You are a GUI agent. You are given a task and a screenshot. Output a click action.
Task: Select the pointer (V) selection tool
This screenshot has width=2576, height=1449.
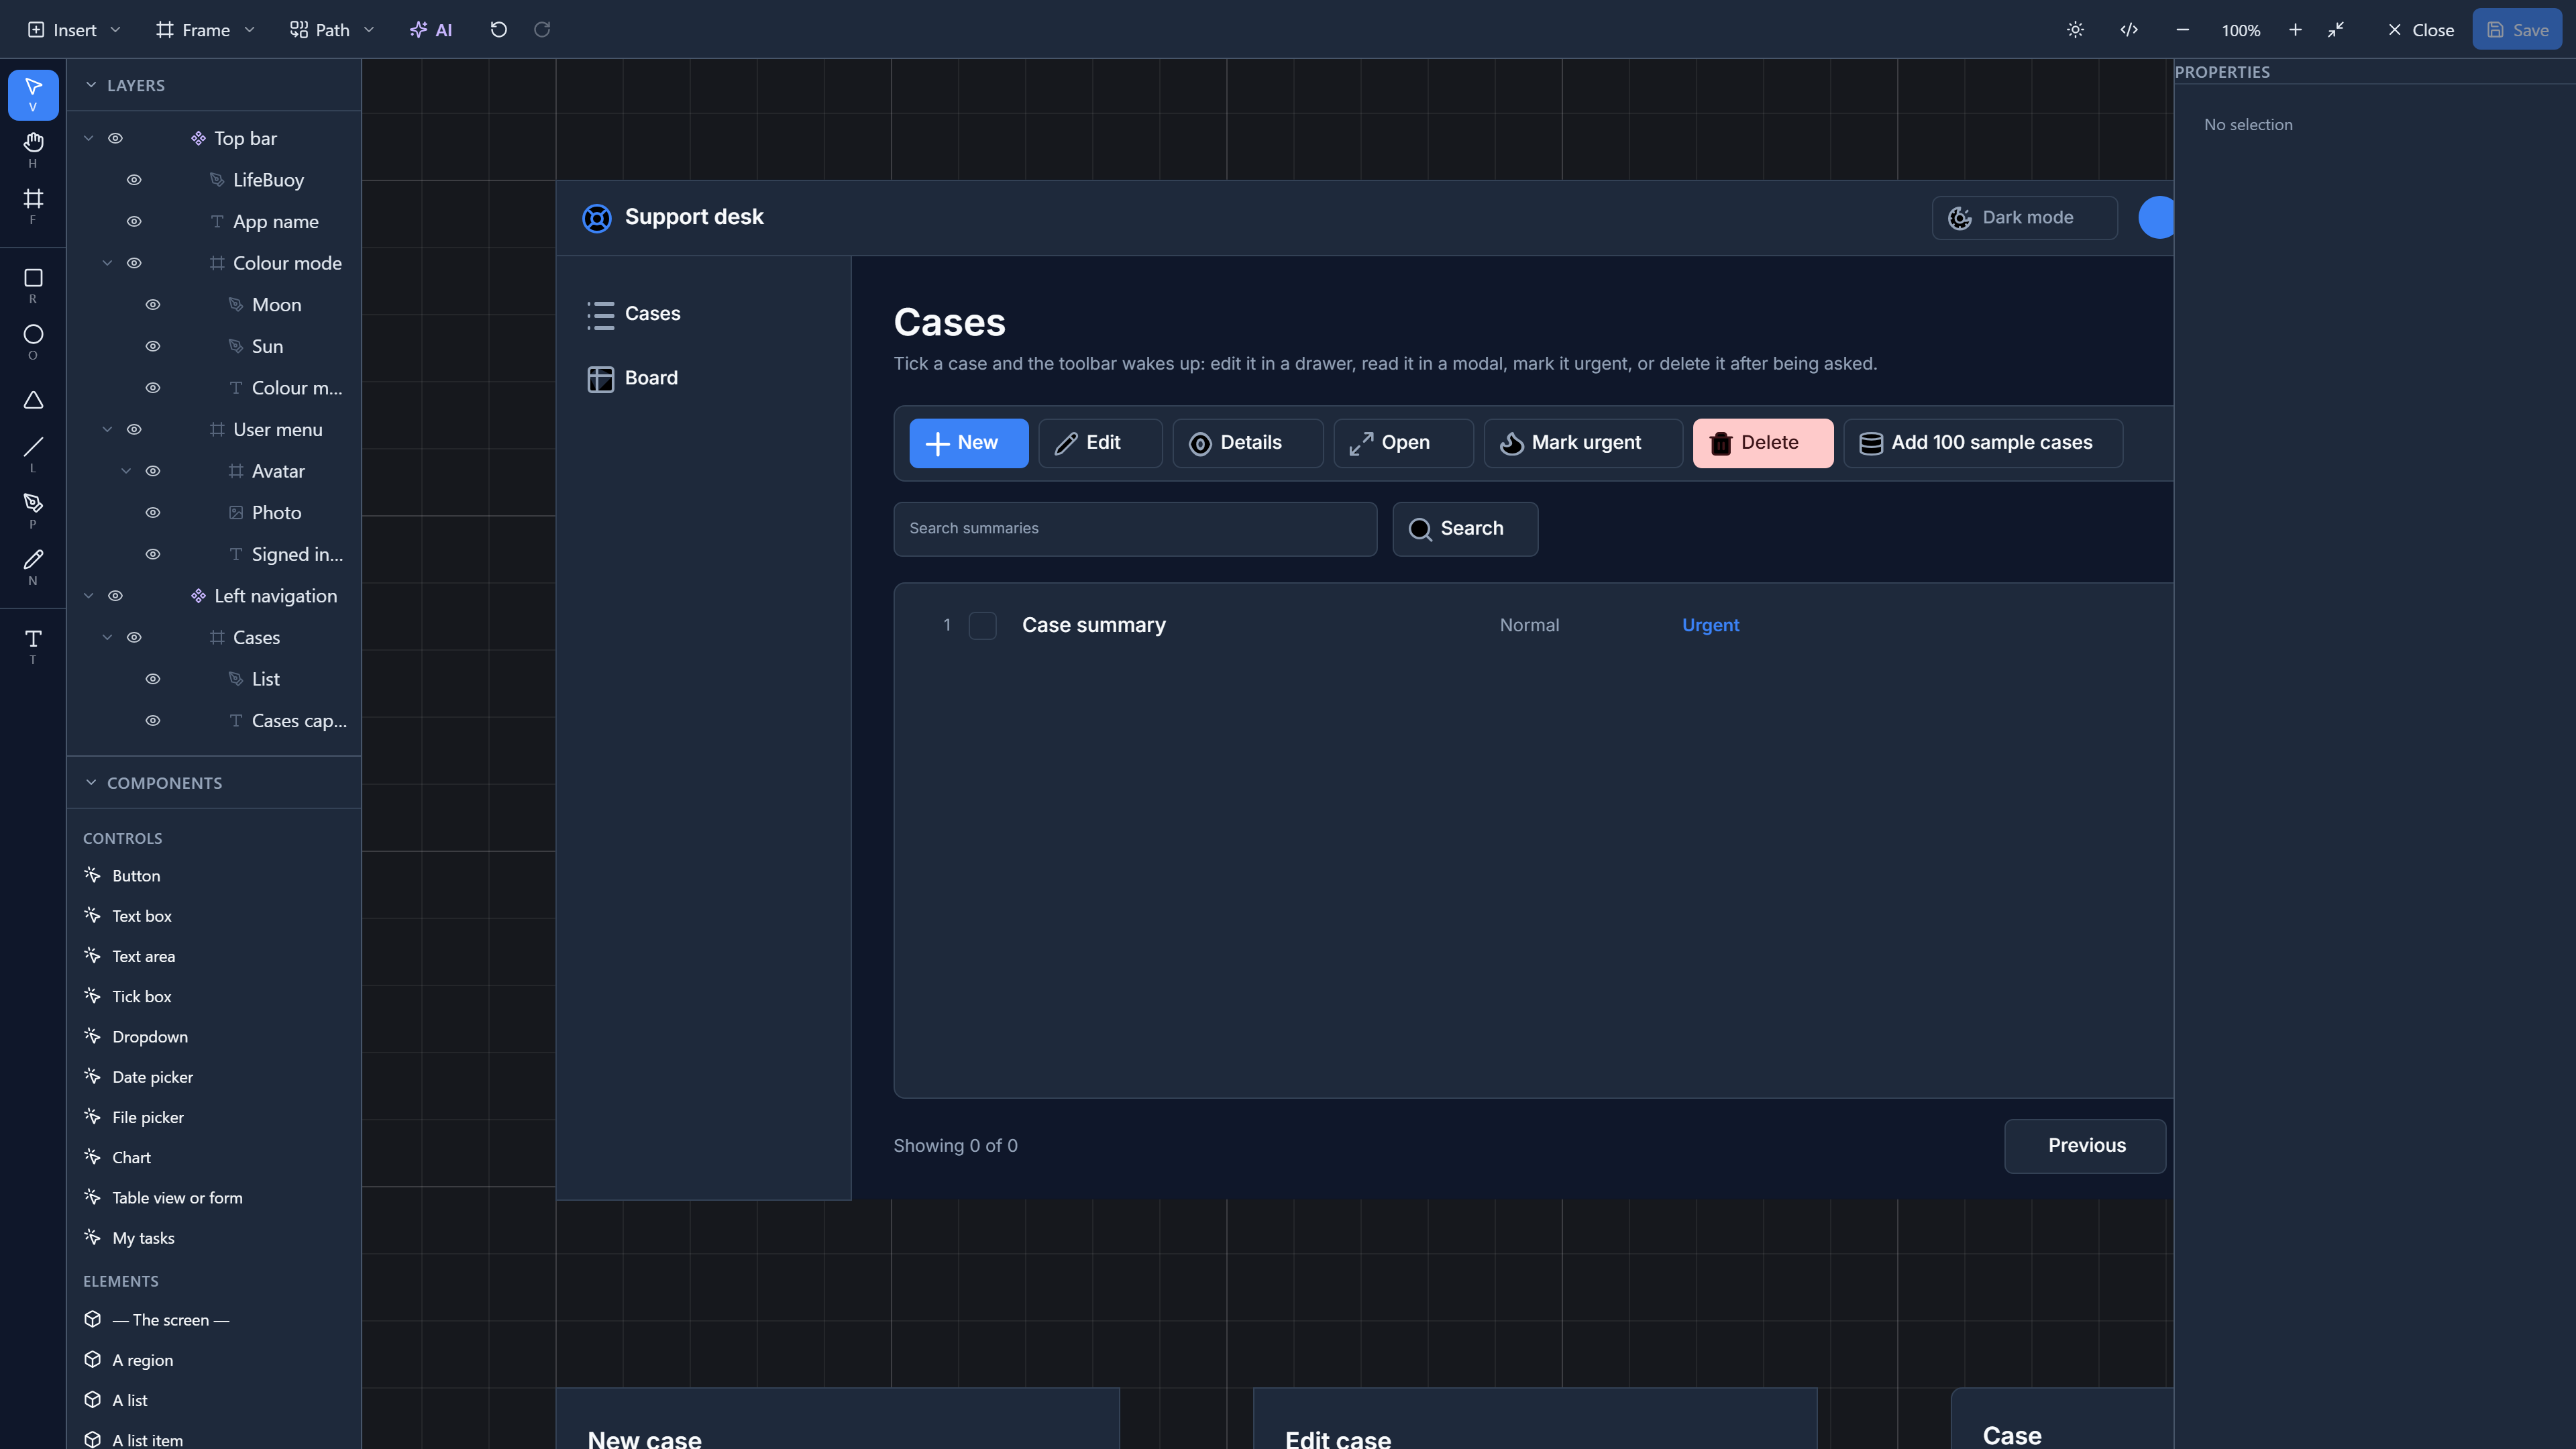tap(33, 94)
